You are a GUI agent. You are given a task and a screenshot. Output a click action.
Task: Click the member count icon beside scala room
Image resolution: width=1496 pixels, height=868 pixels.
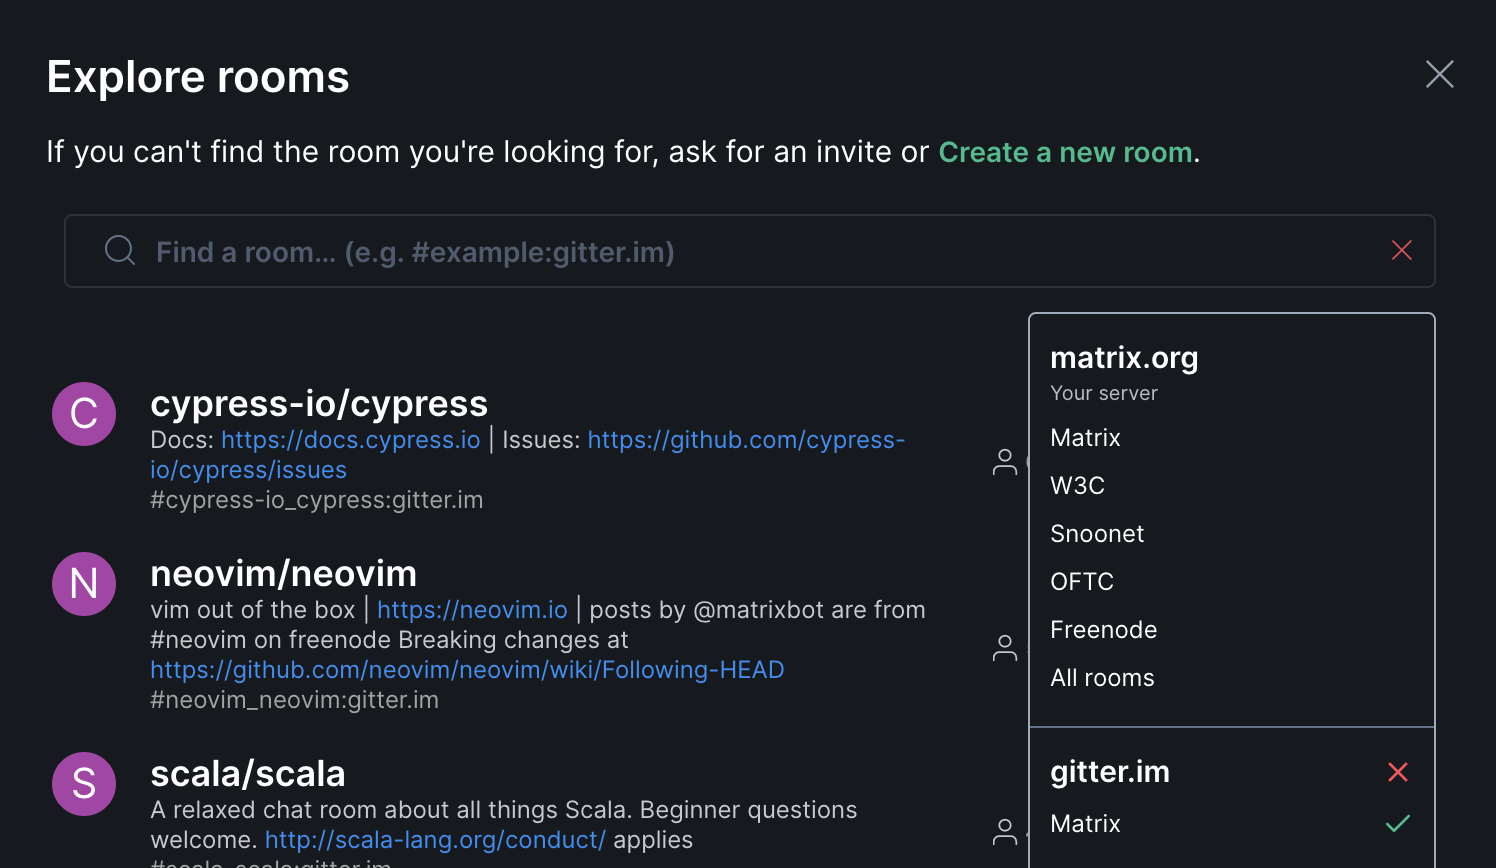point(1005,831)
